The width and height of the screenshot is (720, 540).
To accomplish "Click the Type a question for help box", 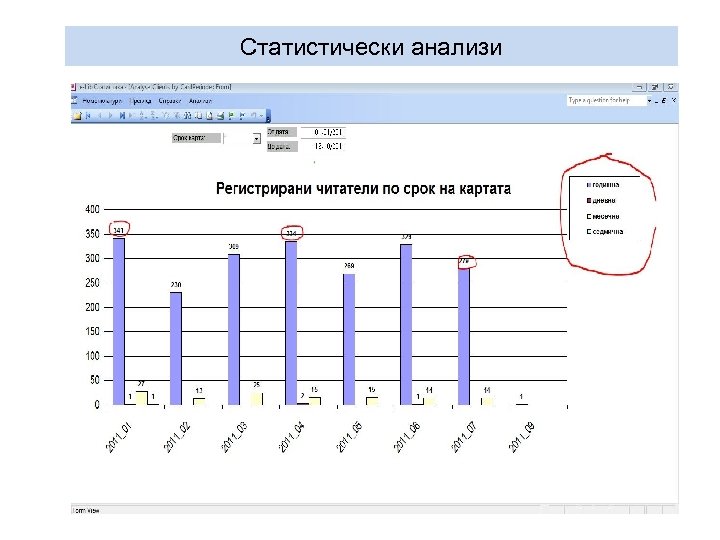I will (607, 100).
